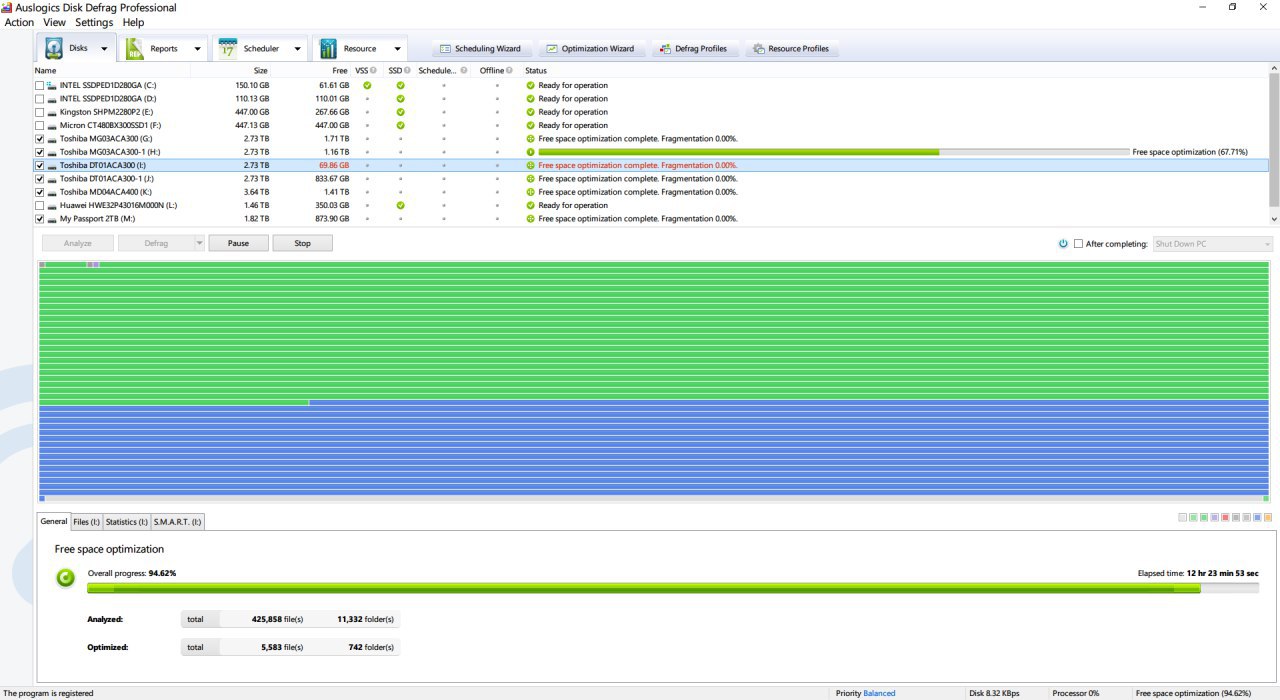Launch the Scheduling Wizard

tap(480, 48)
